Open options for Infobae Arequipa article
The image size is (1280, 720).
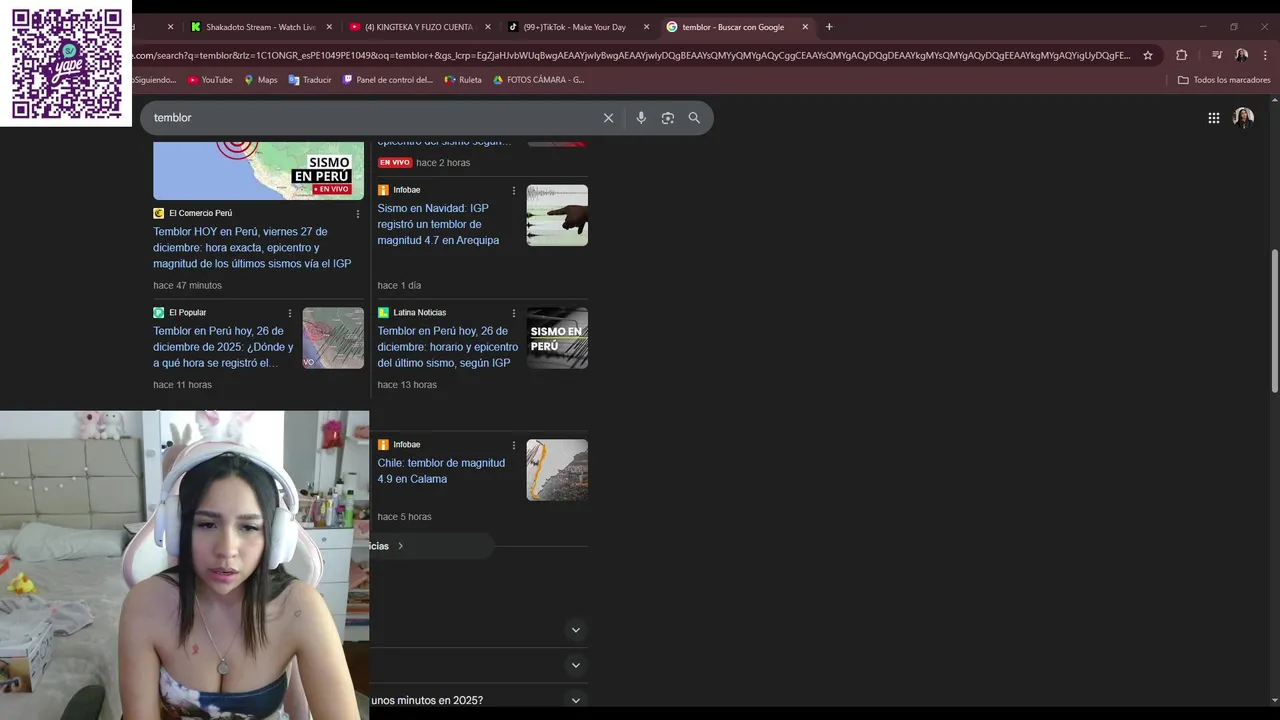click(x=514, y=191)
